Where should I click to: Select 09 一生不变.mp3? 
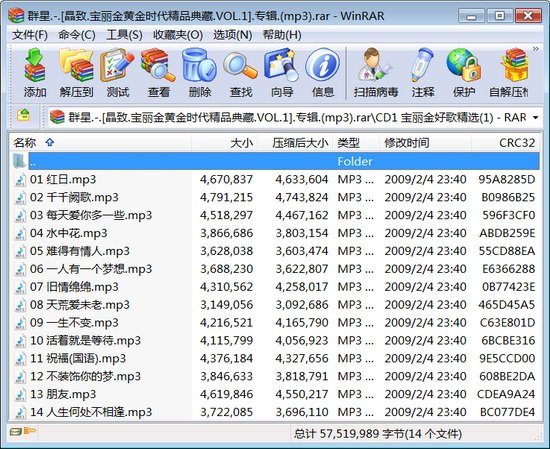point(275,323)
